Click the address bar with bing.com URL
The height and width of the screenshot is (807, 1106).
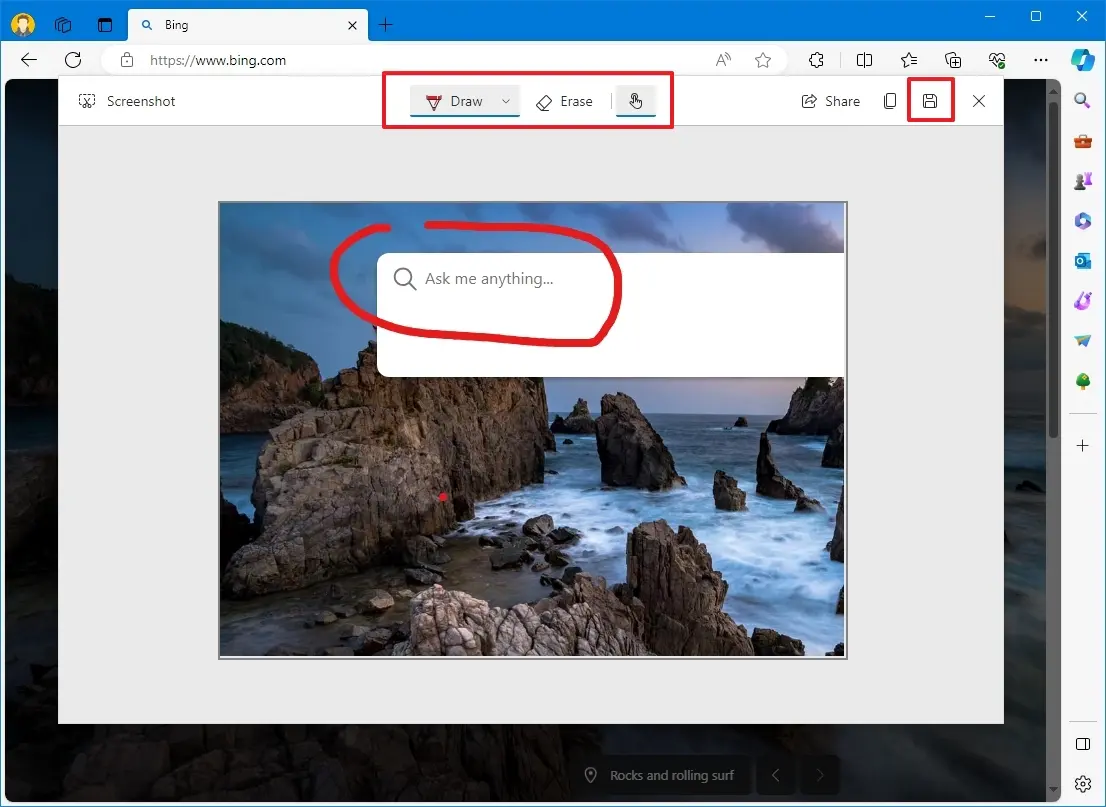pos(409,61)
